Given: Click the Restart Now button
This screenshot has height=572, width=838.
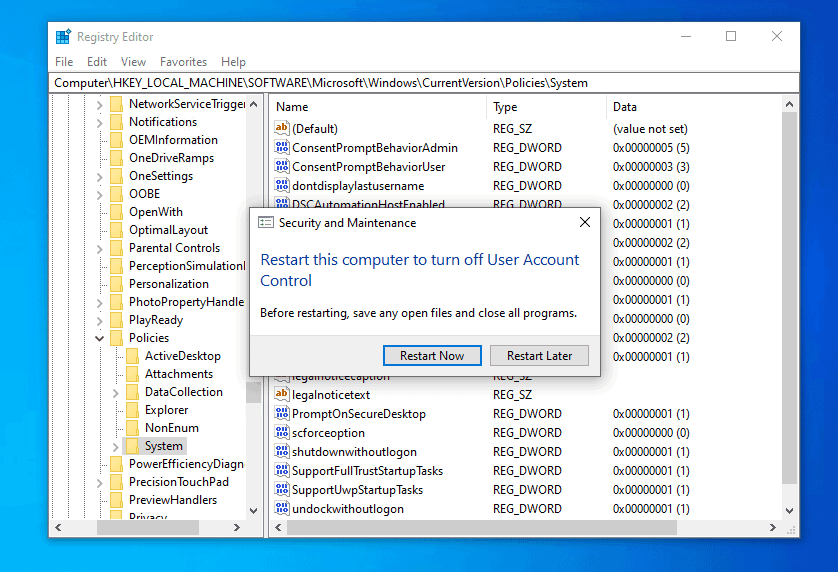Looking at the screenshot, I should click(432, 356).
